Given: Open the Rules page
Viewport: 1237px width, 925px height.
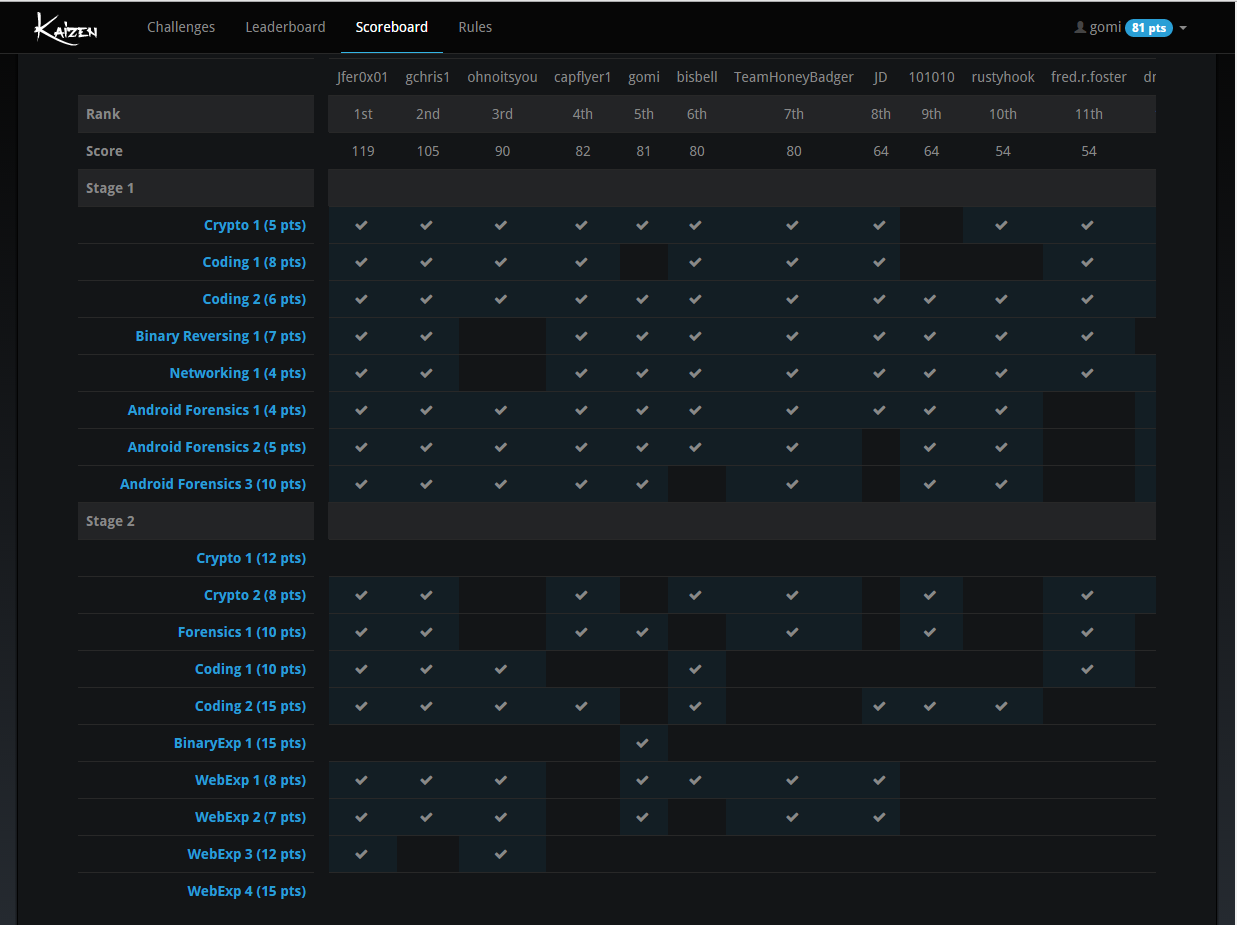Looking at the screenshot, I should (x=475, y=27).
